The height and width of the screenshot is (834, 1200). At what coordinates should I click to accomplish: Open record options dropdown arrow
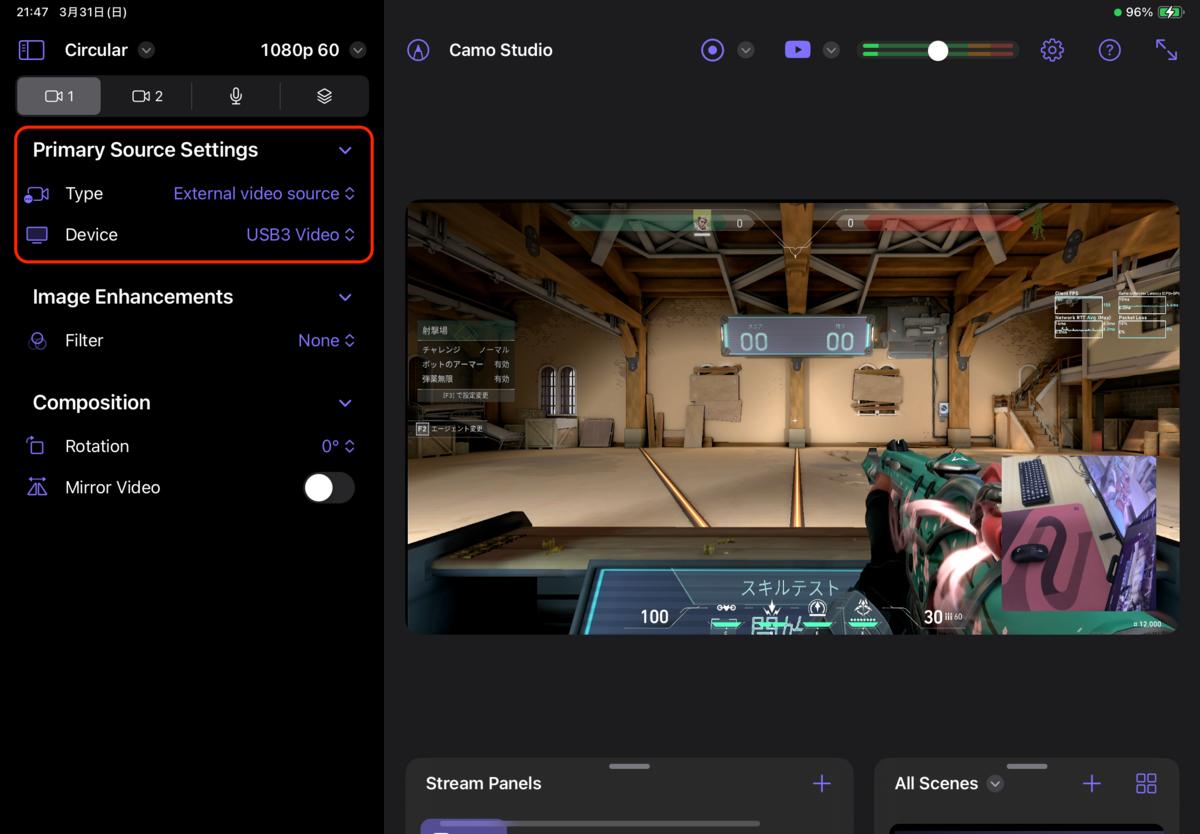tap(745, 50)
